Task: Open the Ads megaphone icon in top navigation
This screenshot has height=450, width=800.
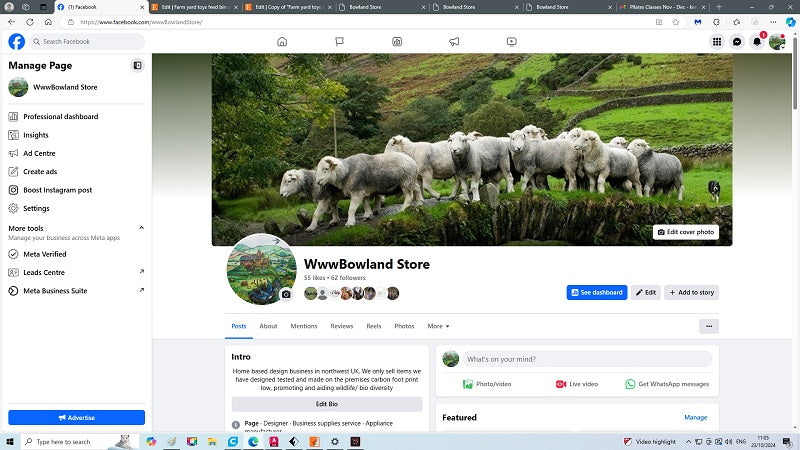Action: [454, 42]
